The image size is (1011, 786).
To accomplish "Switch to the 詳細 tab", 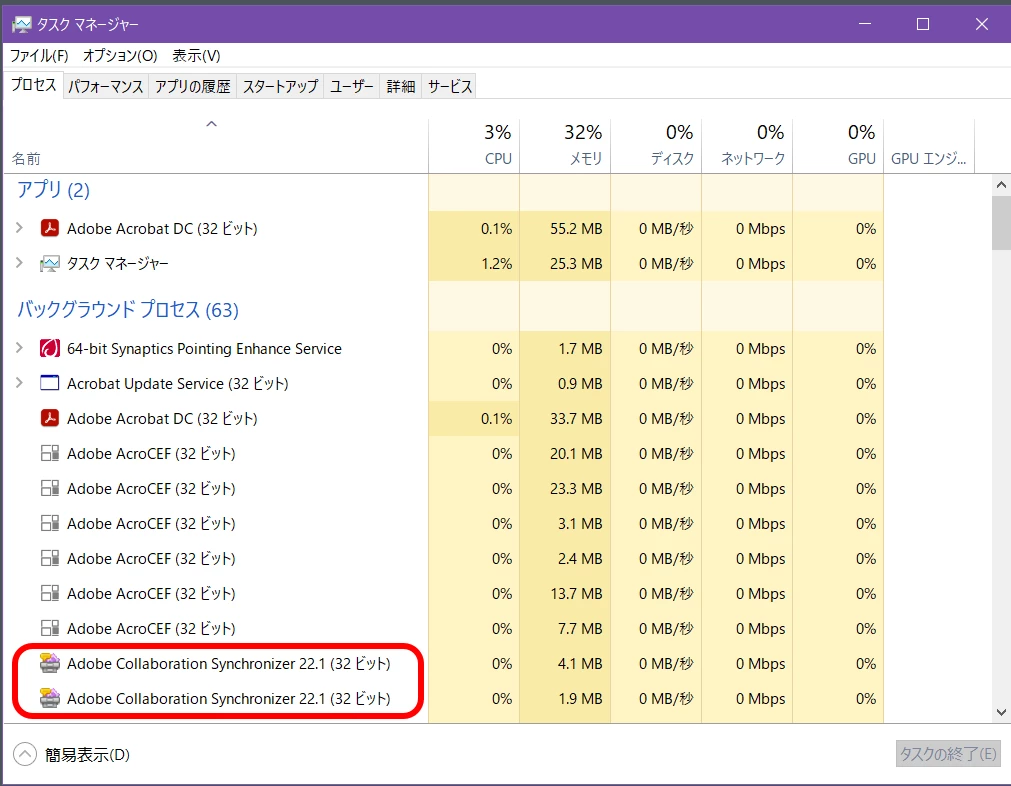I will pyautogui.click(x=400, y=86).
